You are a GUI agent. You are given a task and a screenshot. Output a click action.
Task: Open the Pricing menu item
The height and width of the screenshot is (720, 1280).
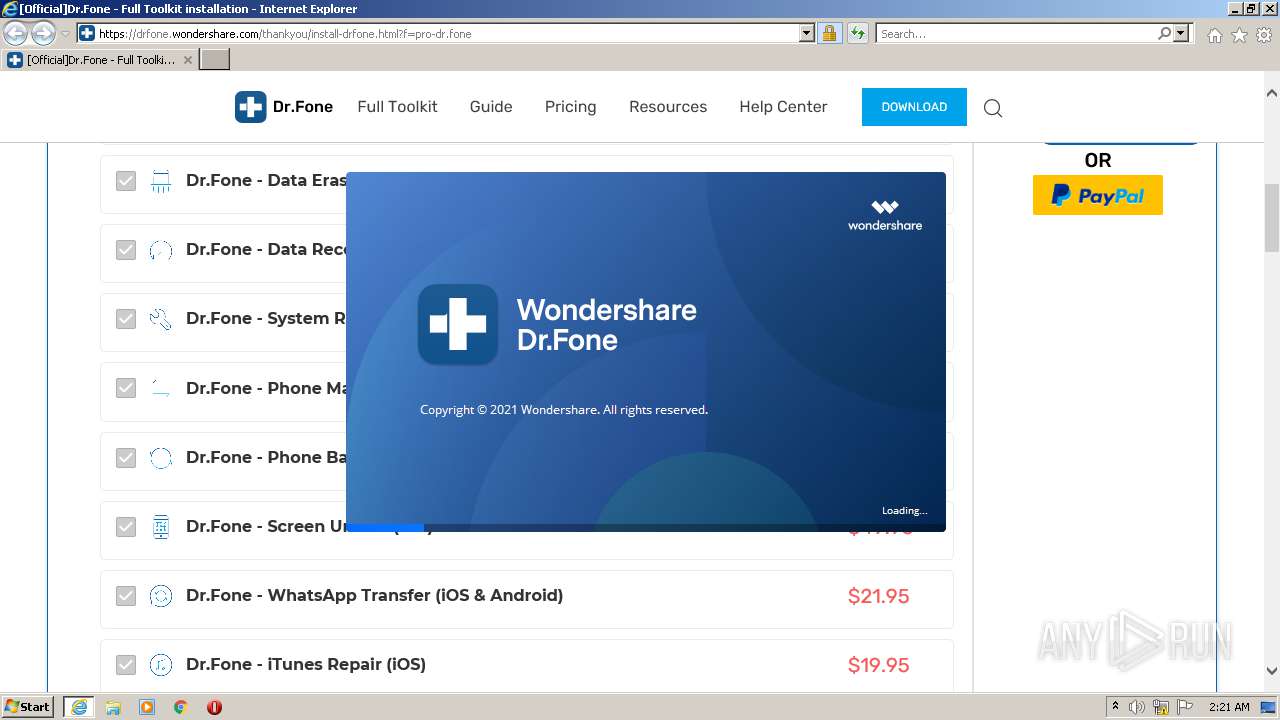[570, 107]
